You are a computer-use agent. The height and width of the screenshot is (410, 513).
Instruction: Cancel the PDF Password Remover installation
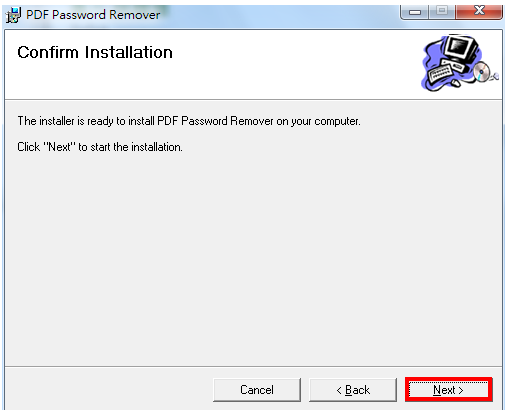coord(257,390)
